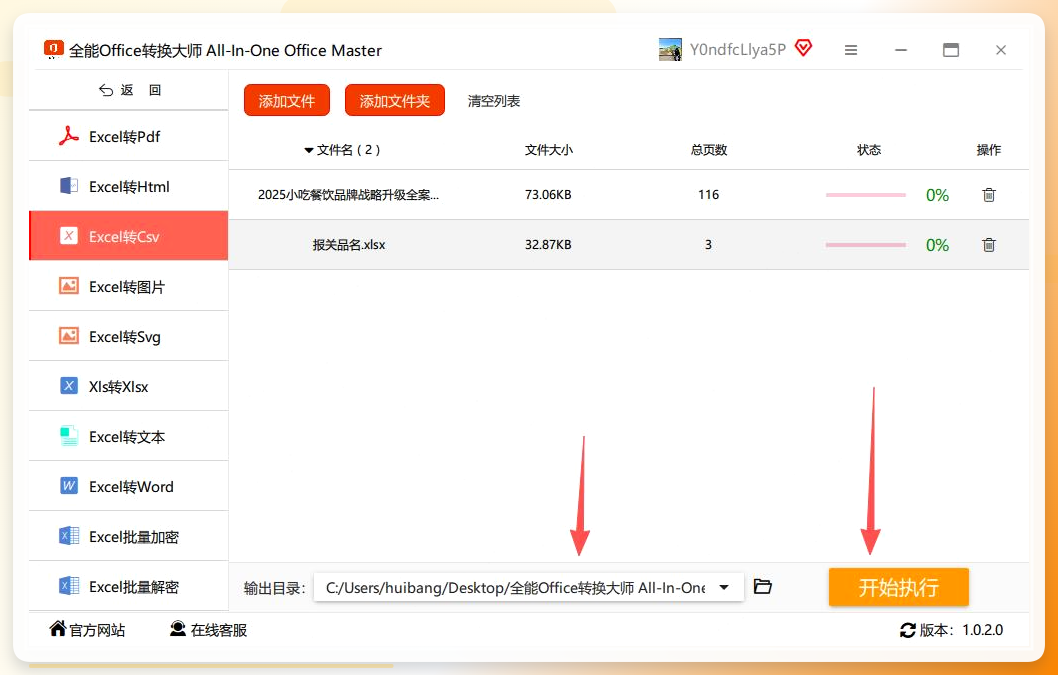The height and width of the screenshot is (675, 1058).
Task: Click the page count 3 cell
Action: [x=708, y=244]
